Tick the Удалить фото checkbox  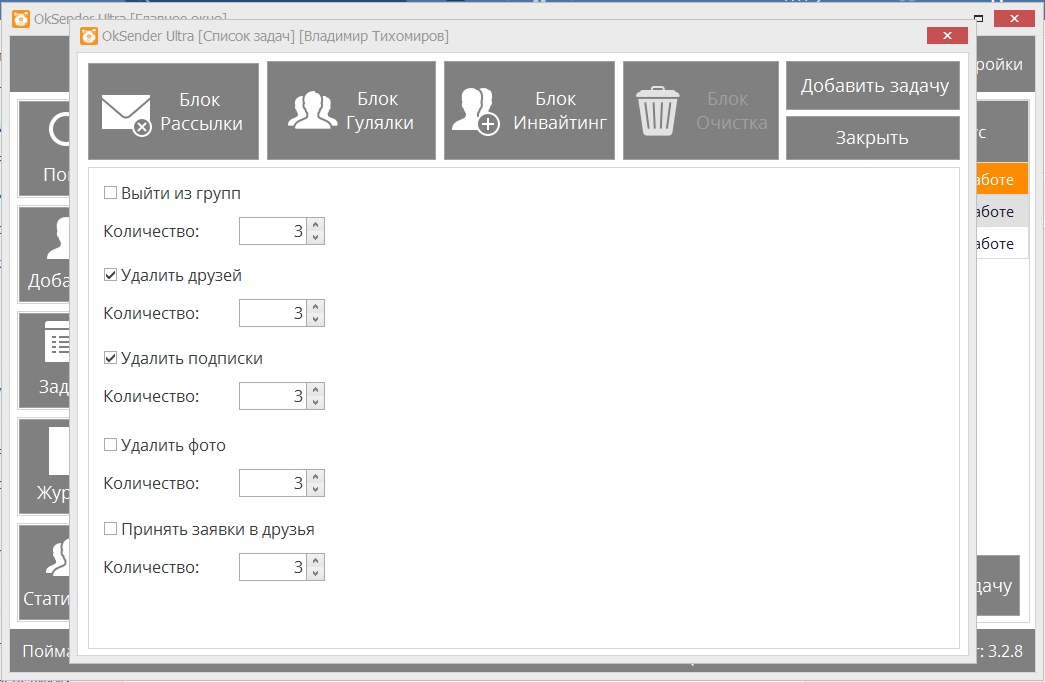[111, 445]
